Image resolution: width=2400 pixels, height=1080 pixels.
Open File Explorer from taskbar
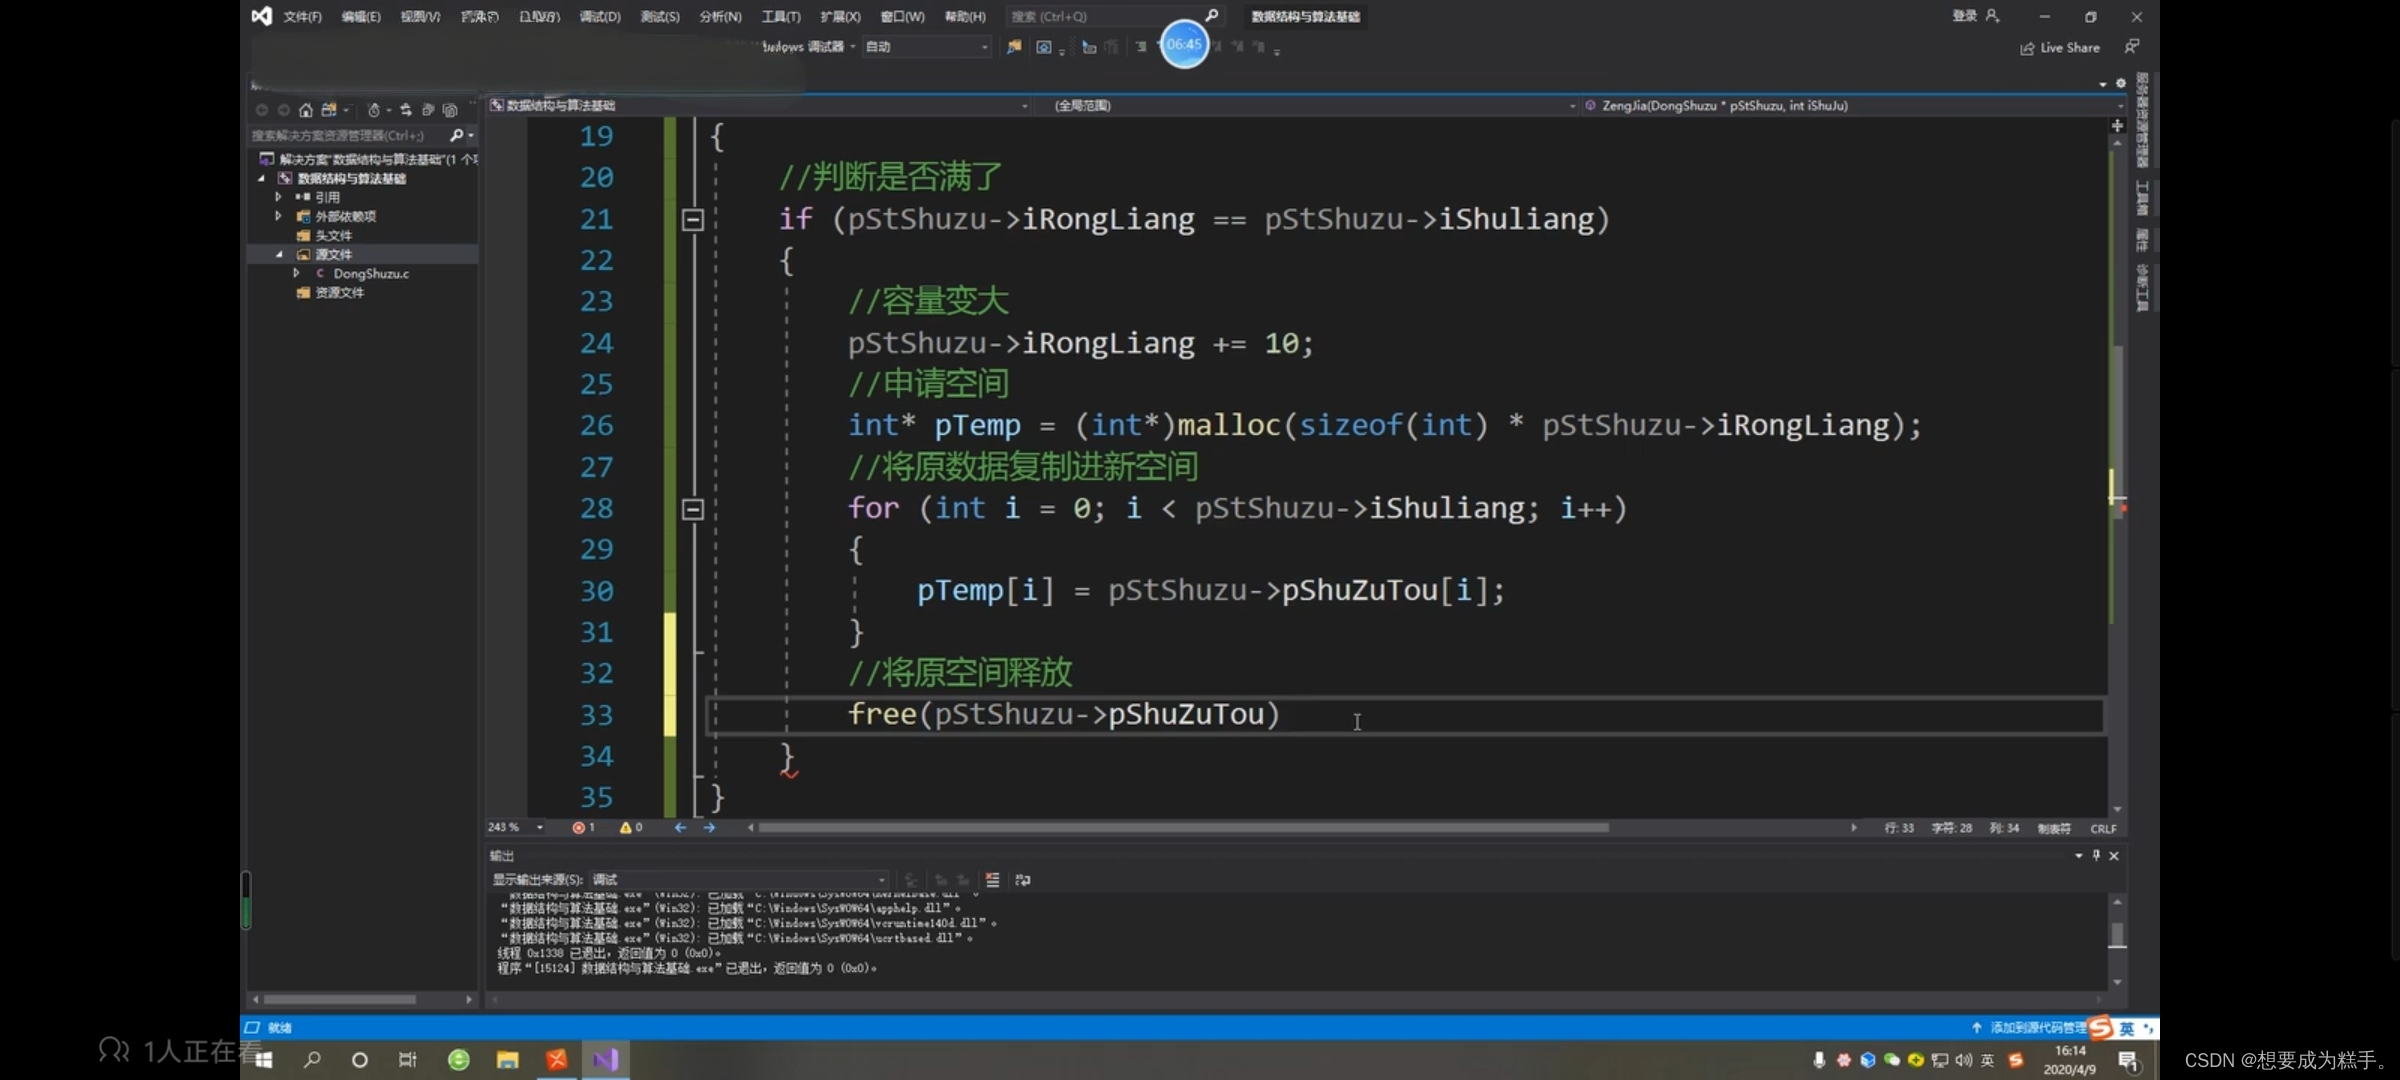coord(508,1060)
